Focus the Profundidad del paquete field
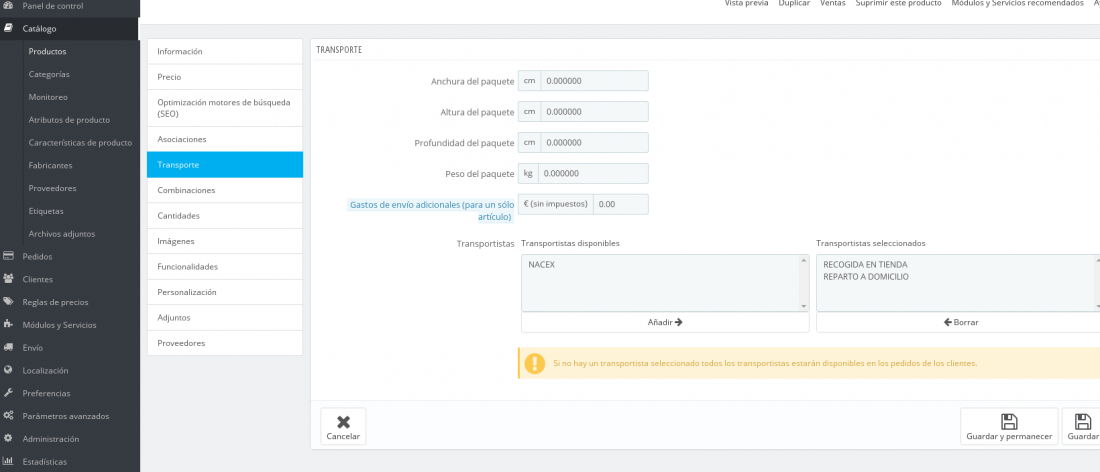This screenshot has width=1100, height=472. [594, 142]
